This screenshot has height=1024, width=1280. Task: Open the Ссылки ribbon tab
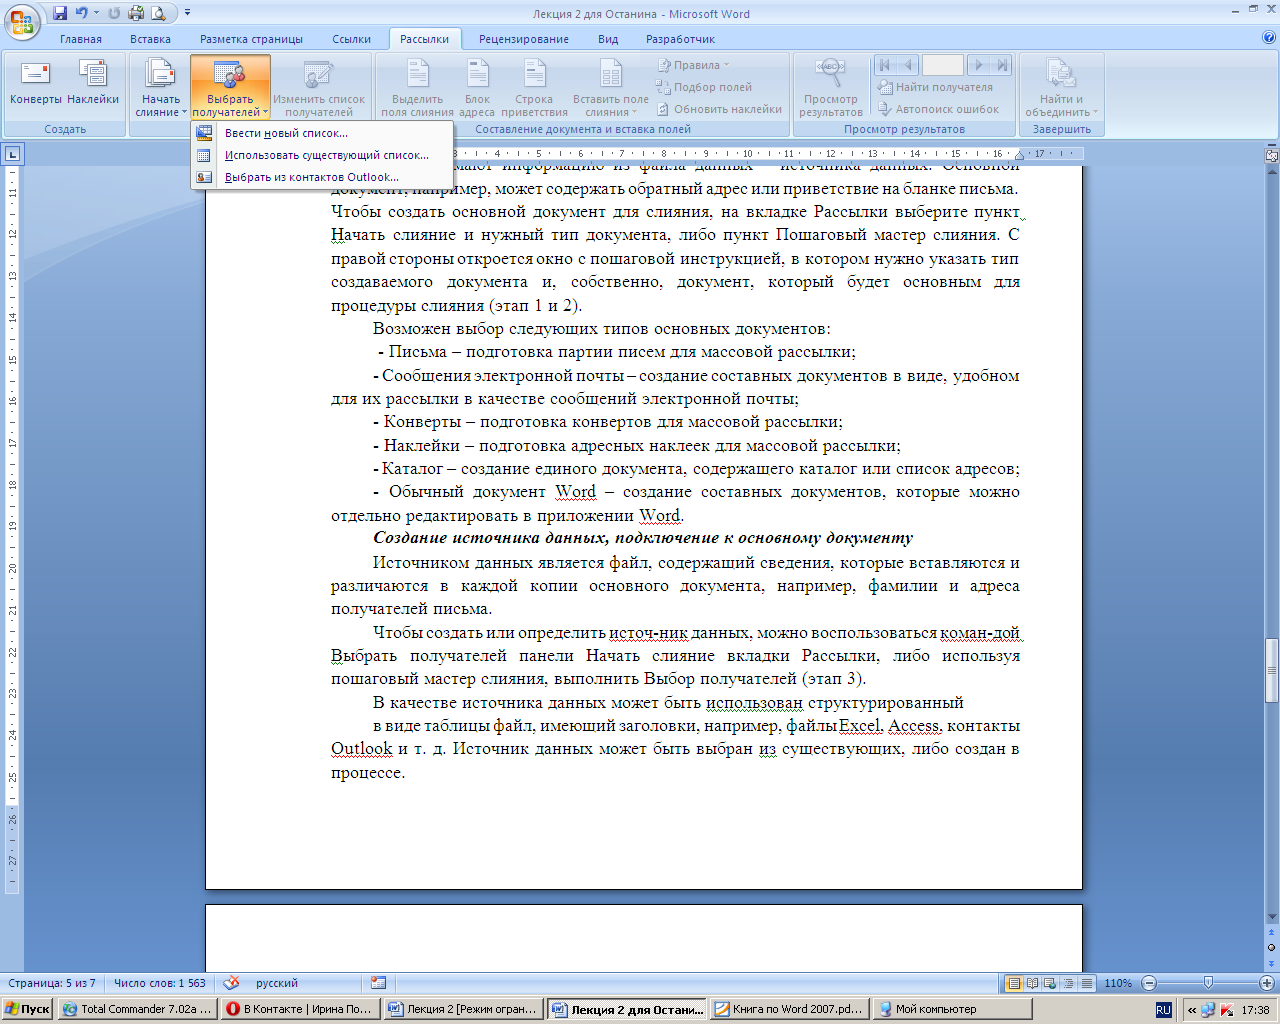tap(351, 39)
